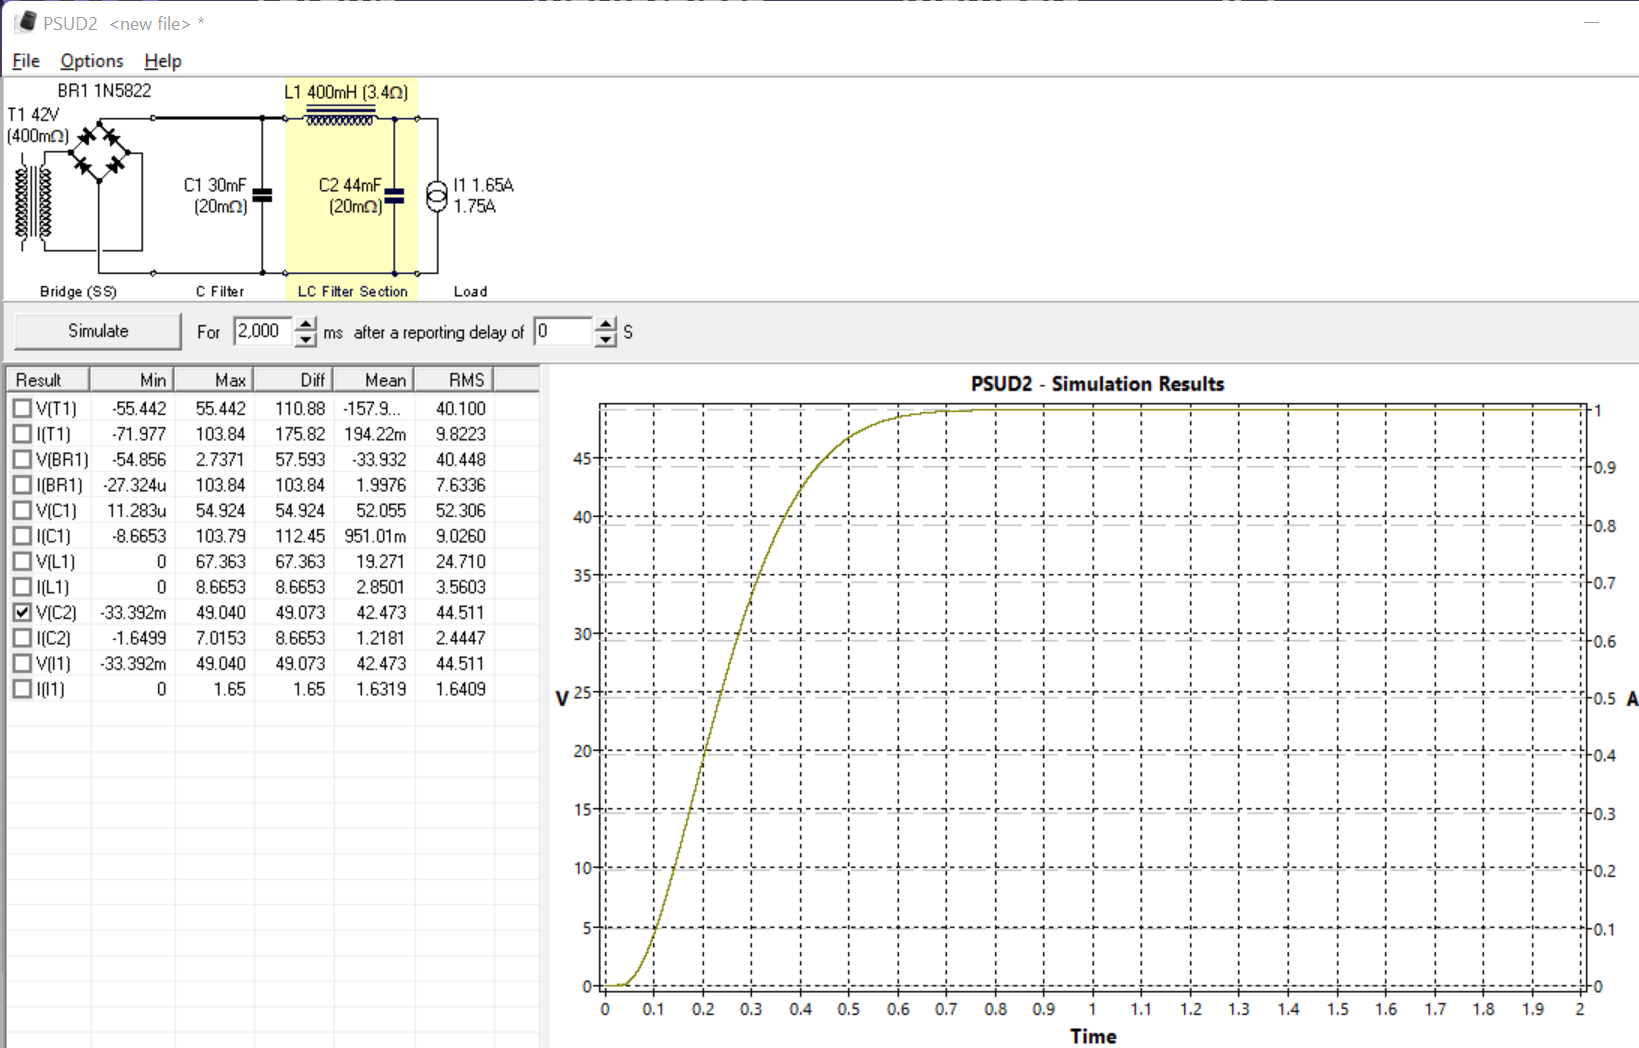Image resolution: width=1639 pixels, height=1048 pixels.
Task: Open the Options menu
Action: (x=92, y=61)
